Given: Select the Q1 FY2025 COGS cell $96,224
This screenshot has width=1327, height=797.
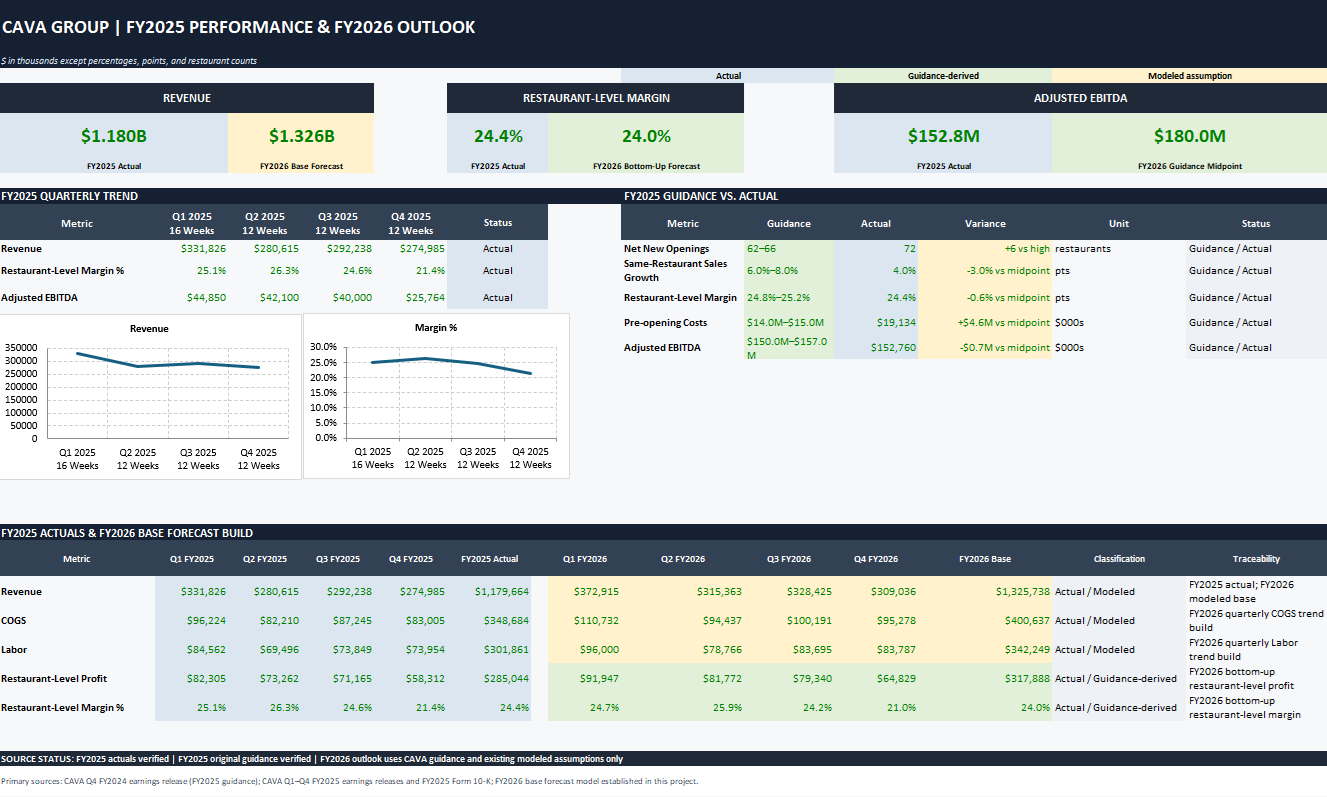Looking at the screenshot, I should pyautogui.click(x=192, y=620).
